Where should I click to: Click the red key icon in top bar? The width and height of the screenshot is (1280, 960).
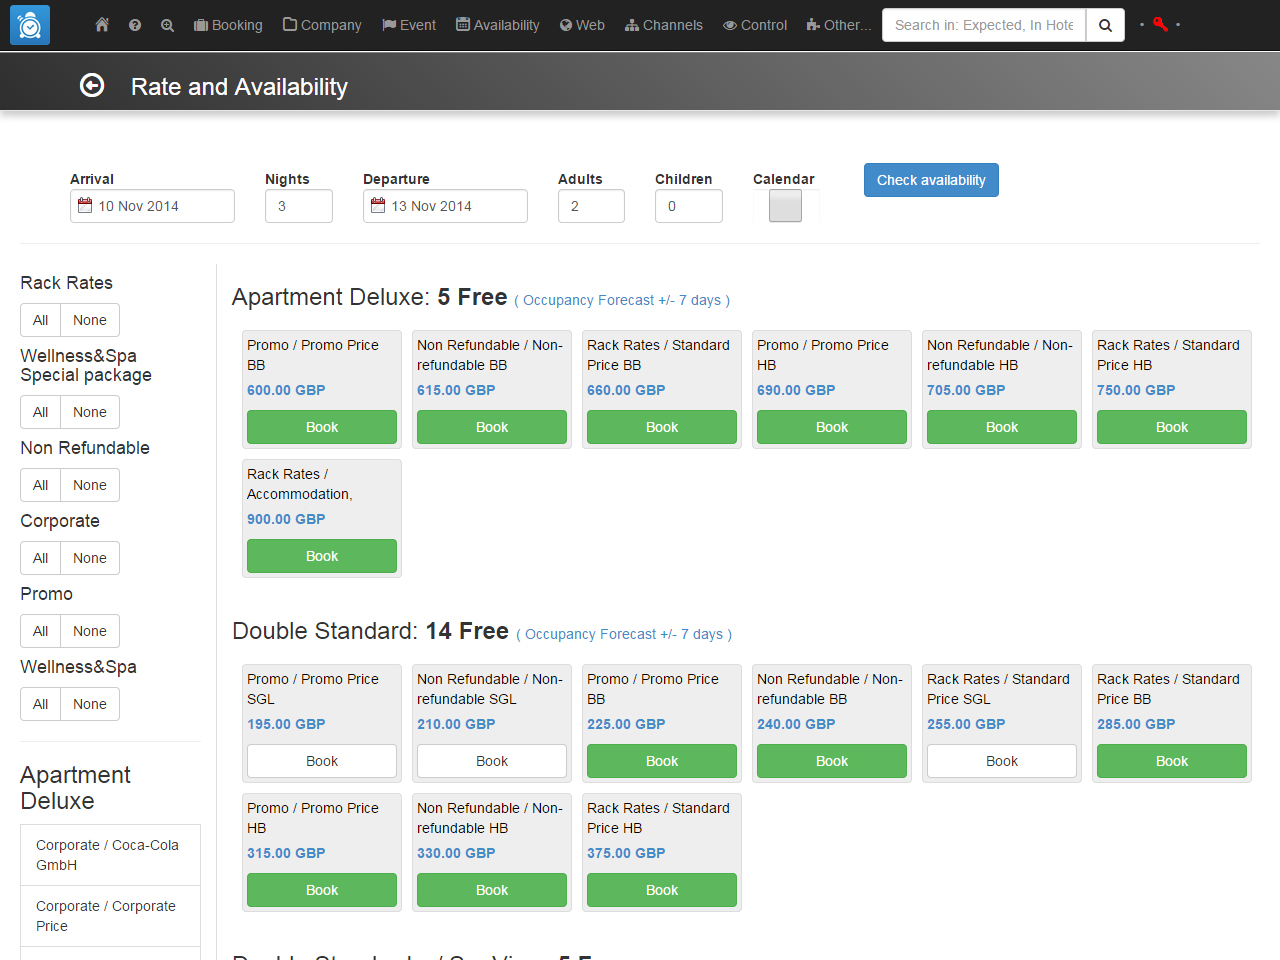pyautogui.click(x=1160, y=25)
